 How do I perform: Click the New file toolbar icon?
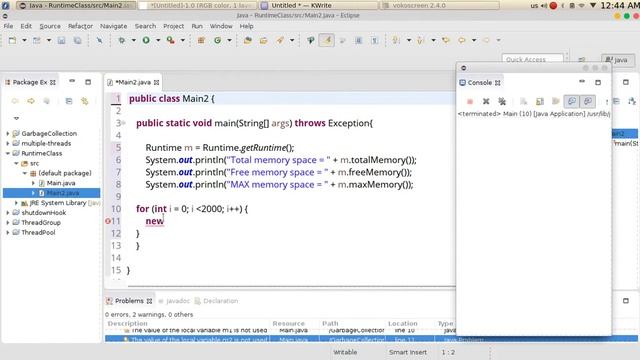point(12,40)
